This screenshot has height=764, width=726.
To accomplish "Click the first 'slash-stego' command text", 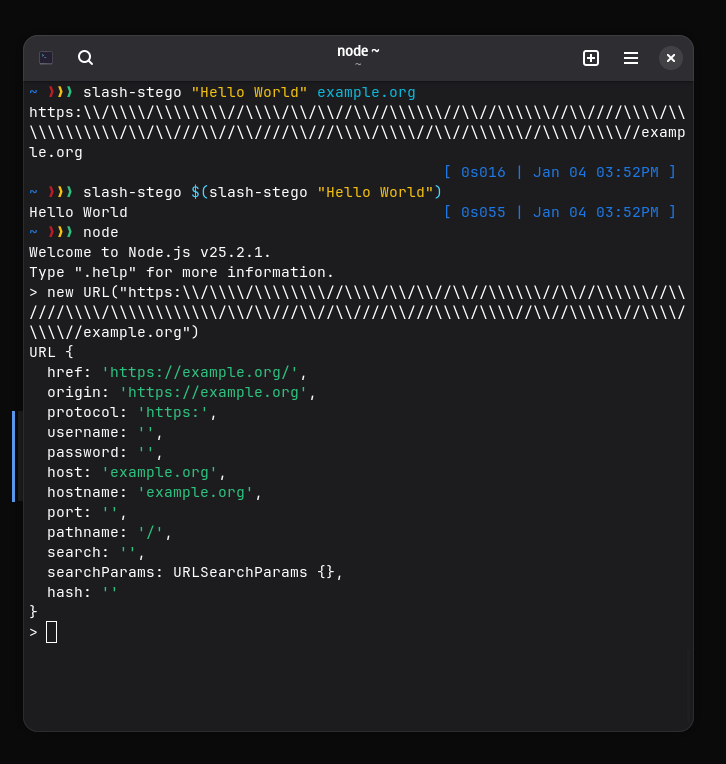I will tap(132, 93).
